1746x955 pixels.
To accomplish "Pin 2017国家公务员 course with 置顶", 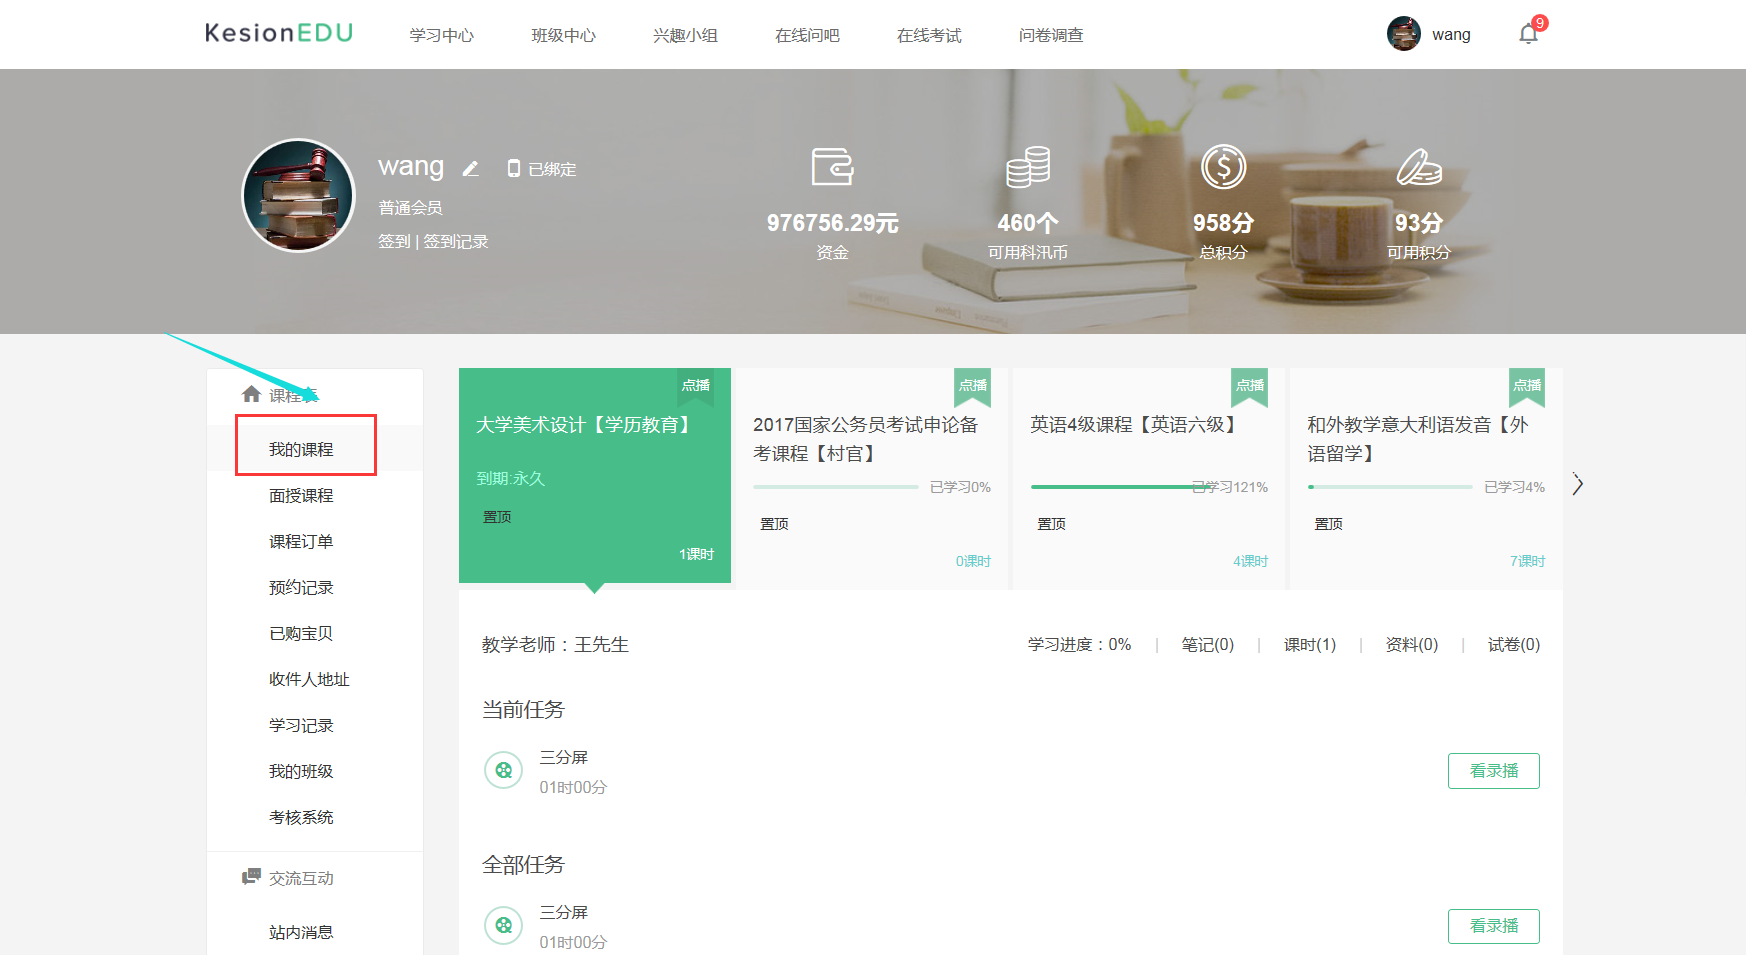I will 774,524.
